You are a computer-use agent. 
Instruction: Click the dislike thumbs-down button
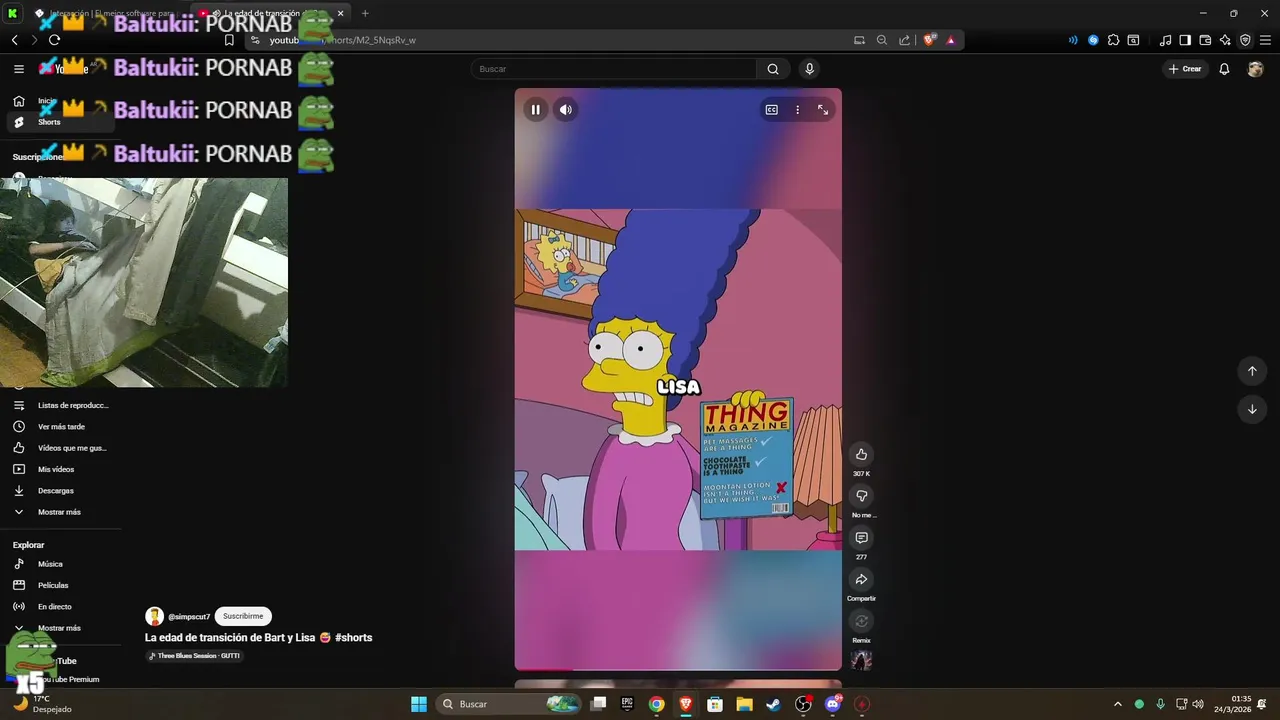coord(861,496)
